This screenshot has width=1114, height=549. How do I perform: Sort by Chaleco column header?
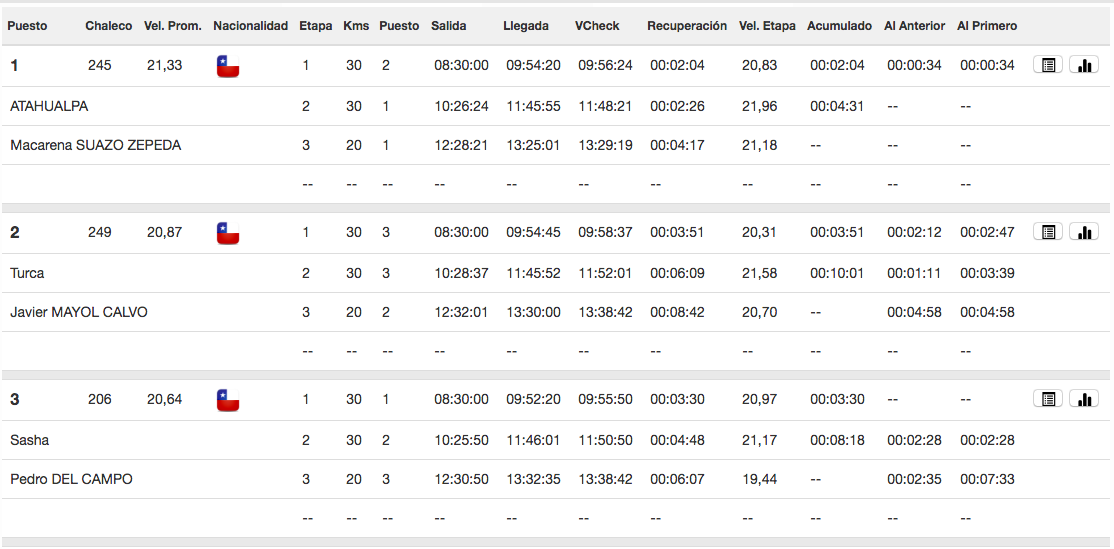coord(109,26)
